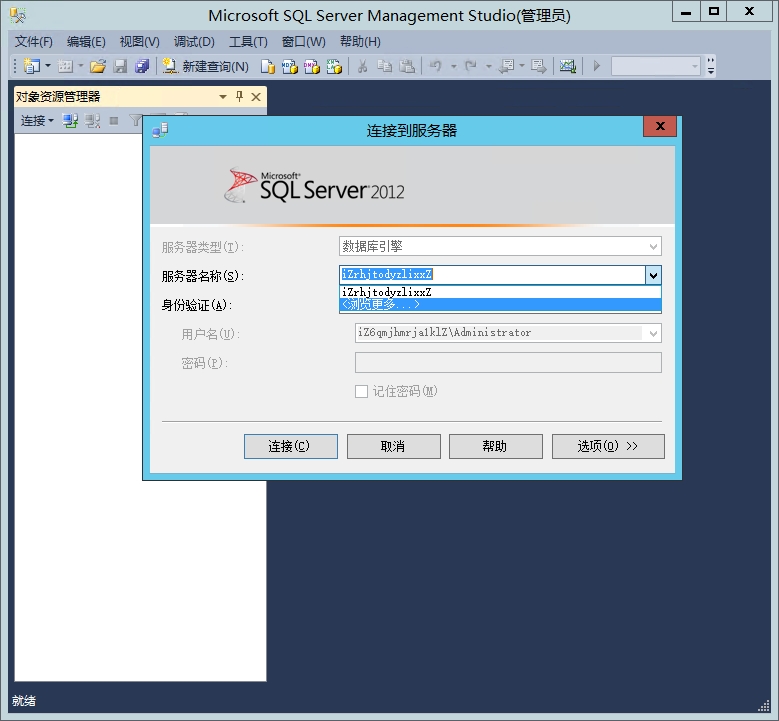Open the Activity Monitor toolbar icon
This screenshot has width=779, height=721.
click(x=568, y=66)
